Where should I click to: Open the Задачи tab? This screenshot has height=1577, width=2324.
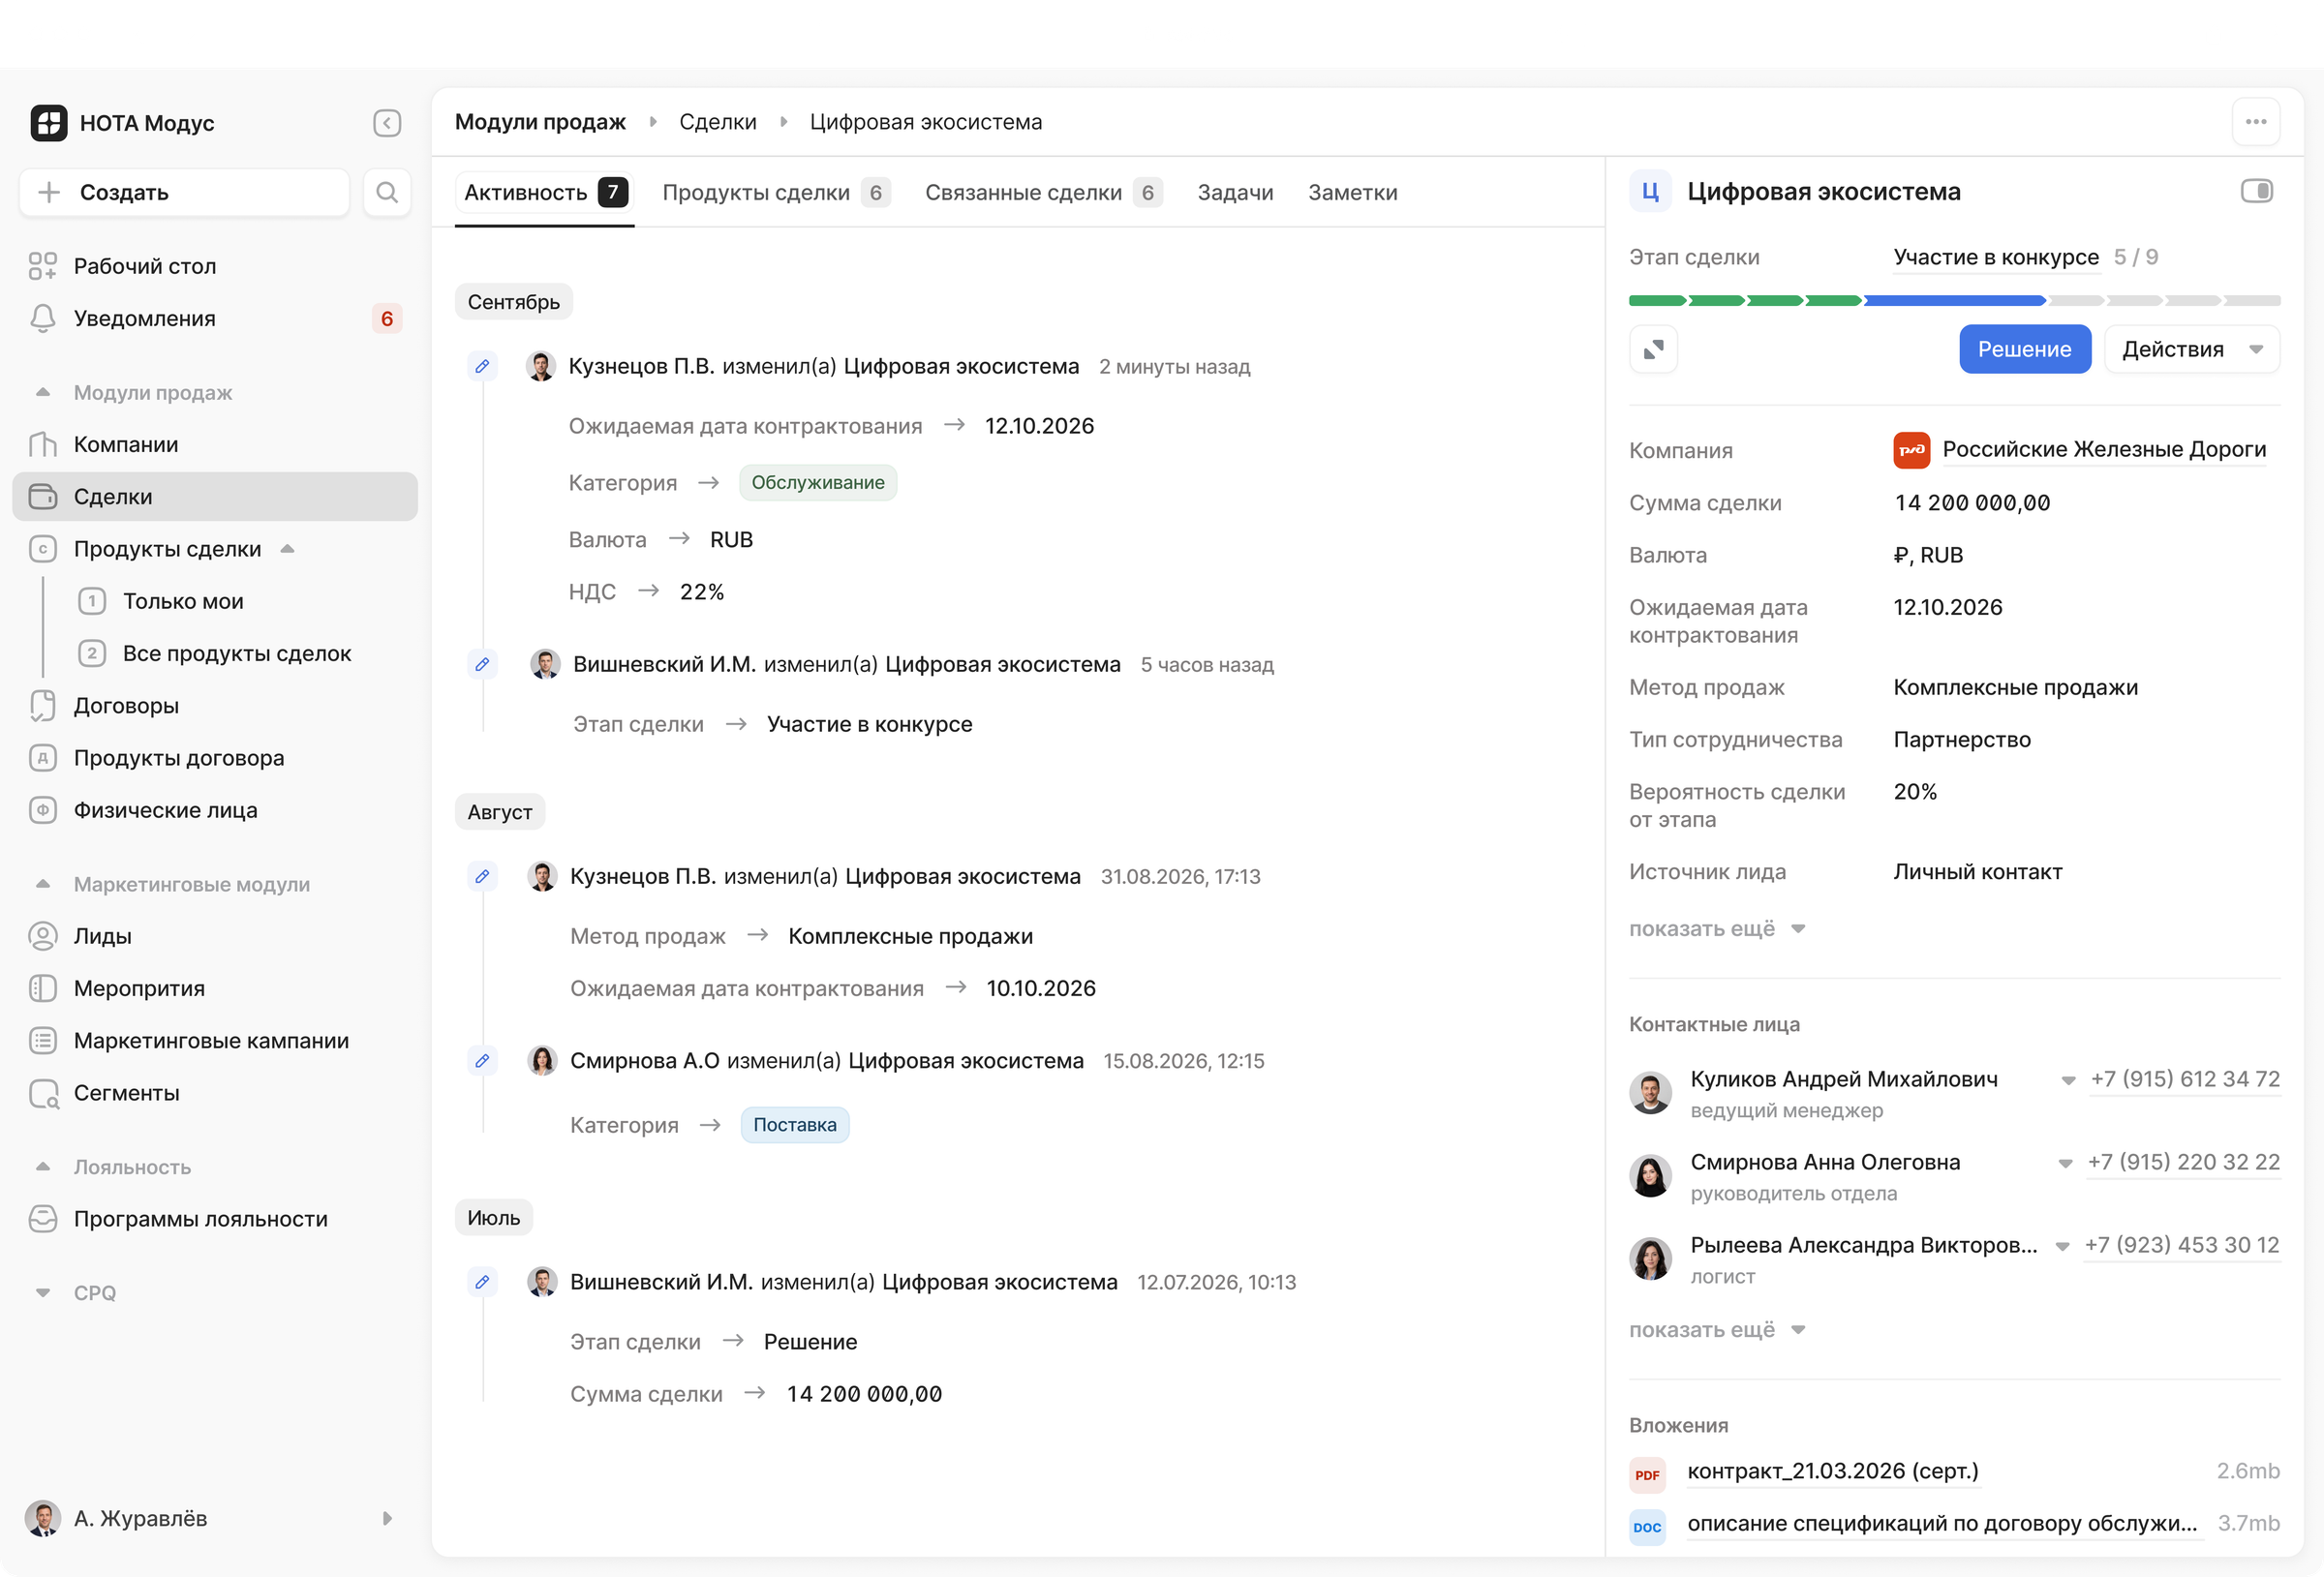[x=1235, y=192]
